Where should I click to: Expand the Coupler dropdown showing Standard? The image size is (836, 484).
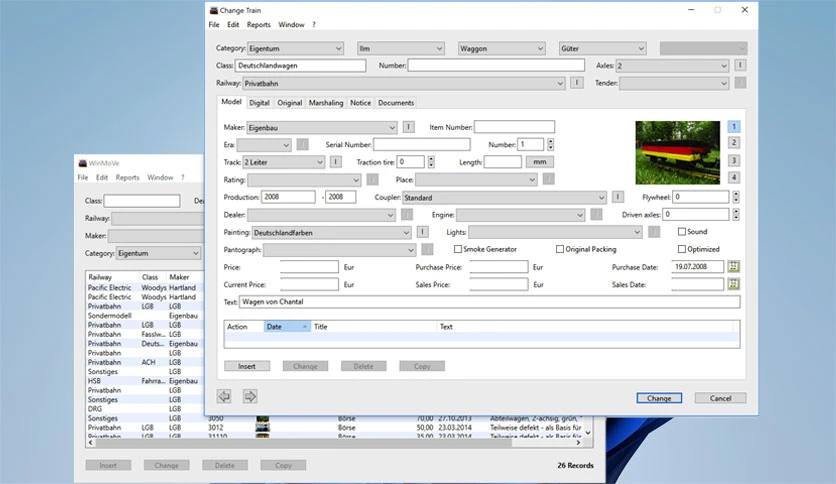click(x=504, y=198)
